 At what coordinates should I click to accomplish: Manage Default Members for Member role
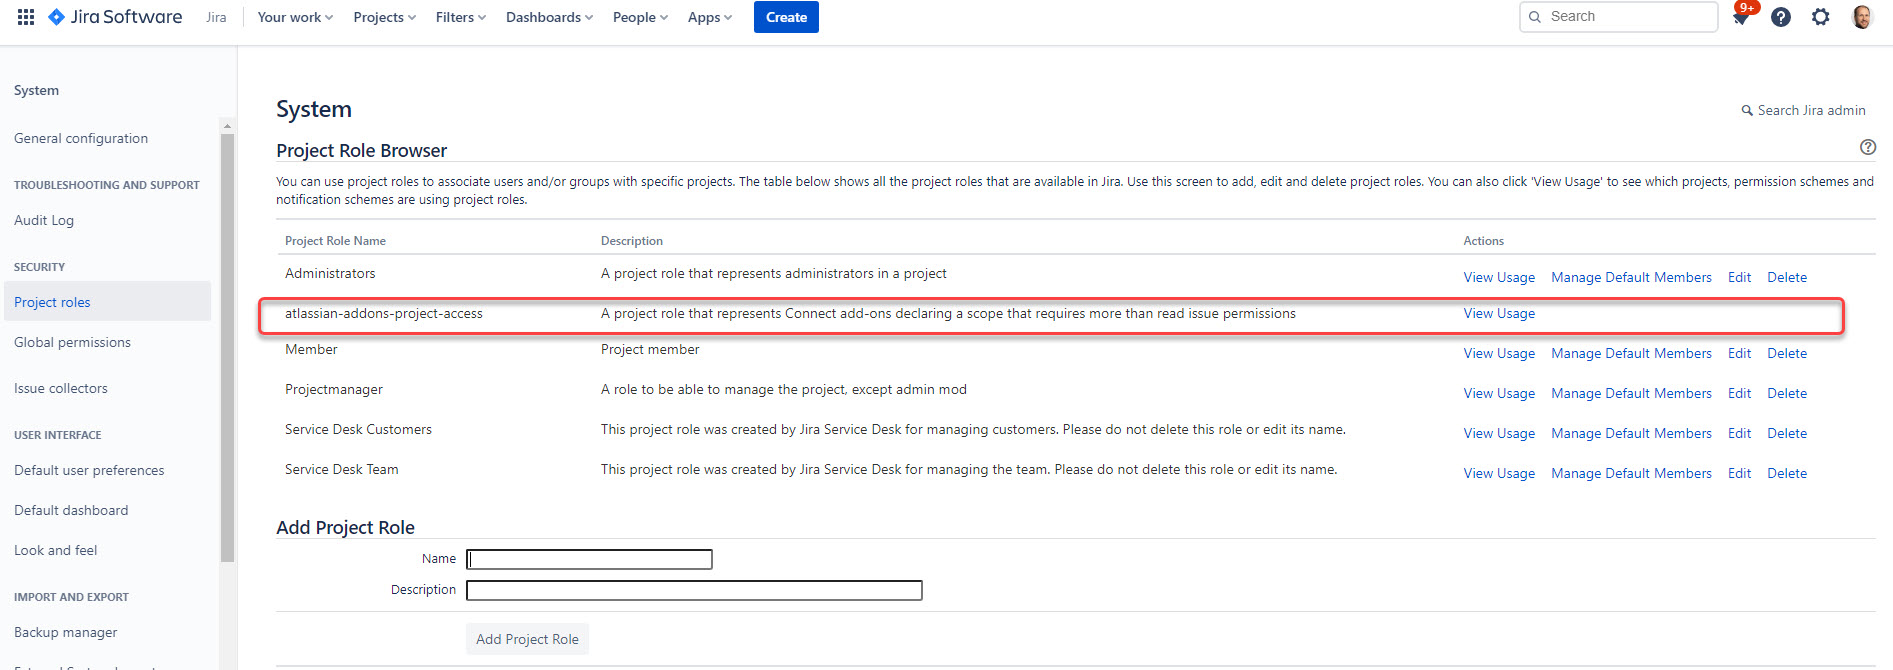[x=1631, y=353]
